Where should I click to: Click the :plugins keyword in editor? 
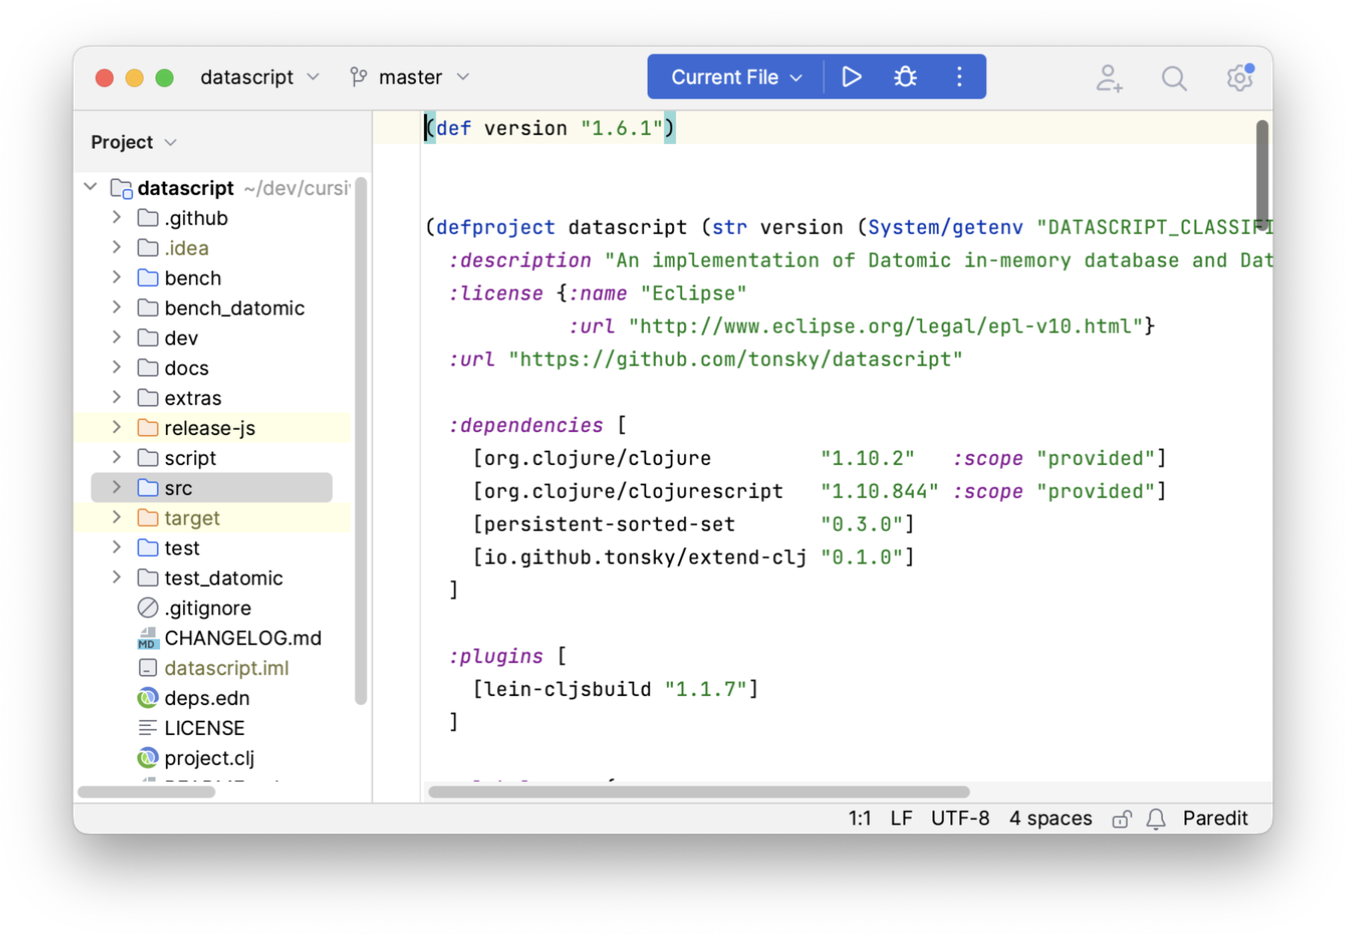click(496, 656)
